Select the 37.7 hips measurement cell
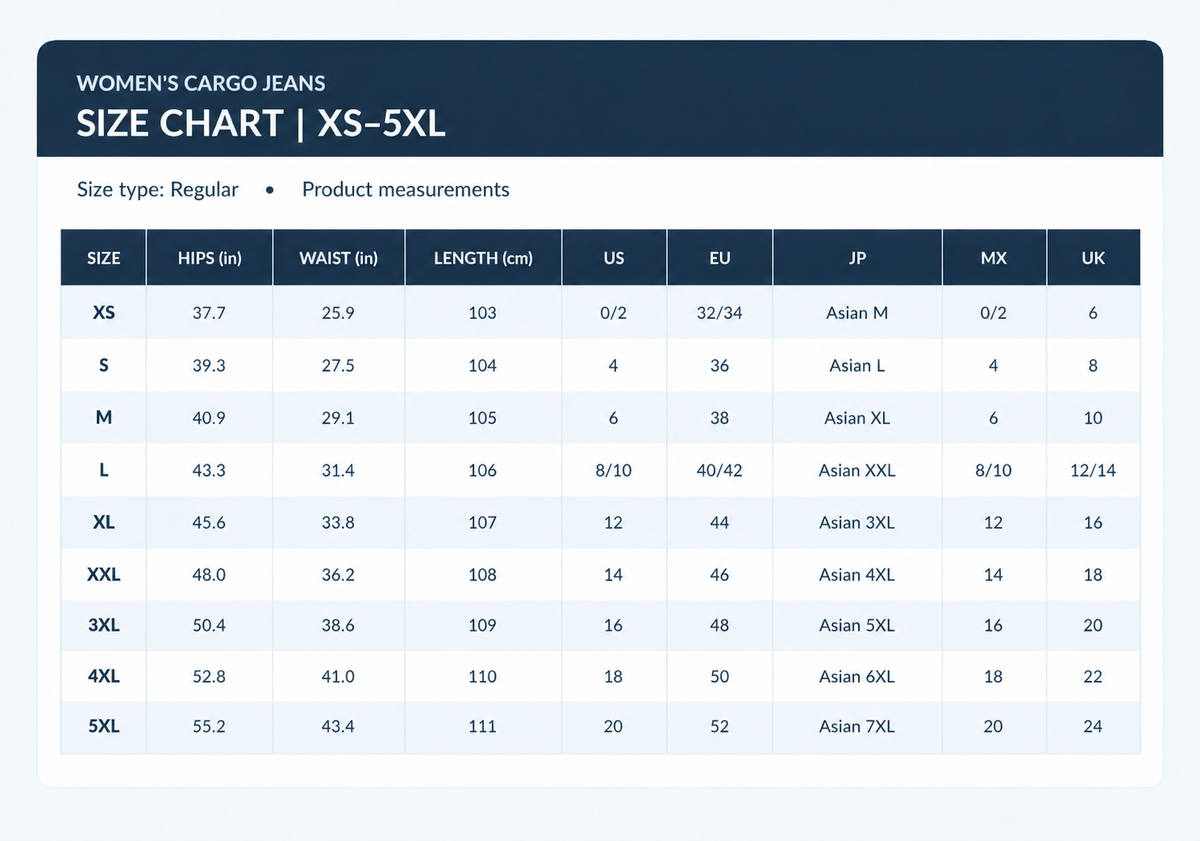 209,313
